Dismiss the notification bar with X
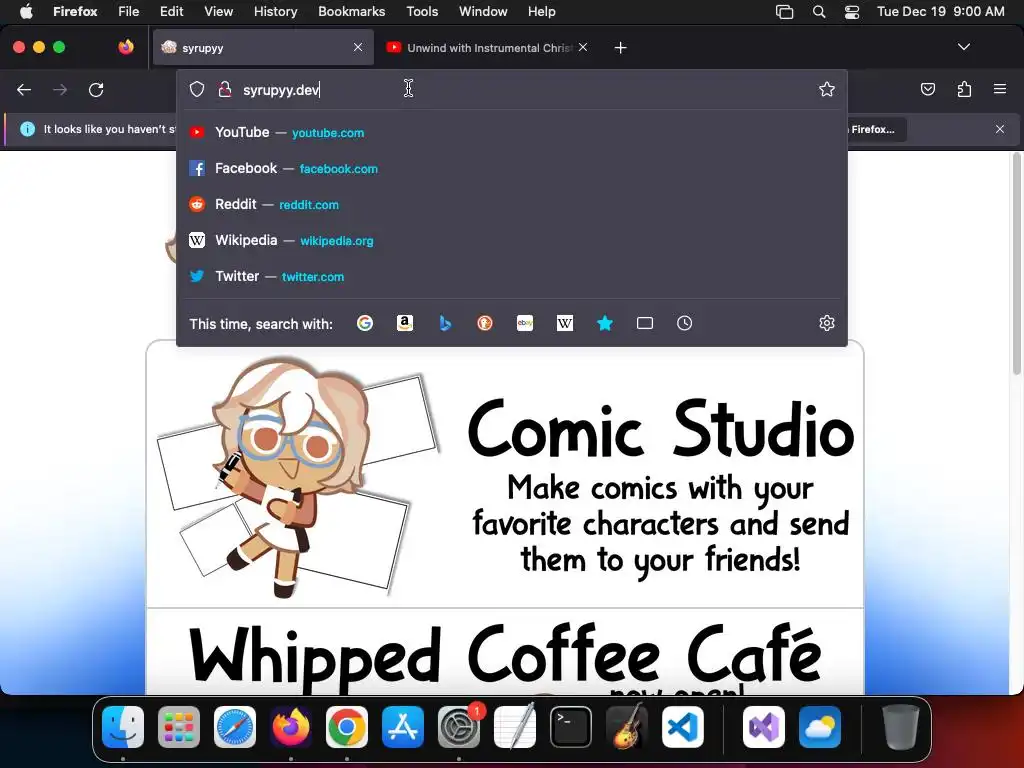The image size is (1024, 768). (1000, 129)
